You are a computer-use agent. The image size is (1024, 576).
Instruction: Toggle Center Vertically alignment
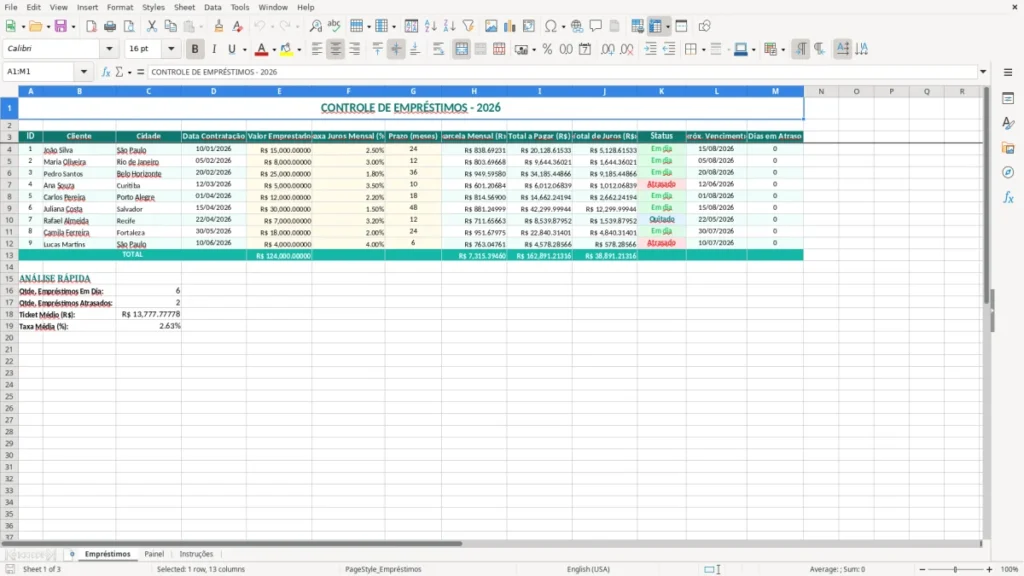click(396, 49)
